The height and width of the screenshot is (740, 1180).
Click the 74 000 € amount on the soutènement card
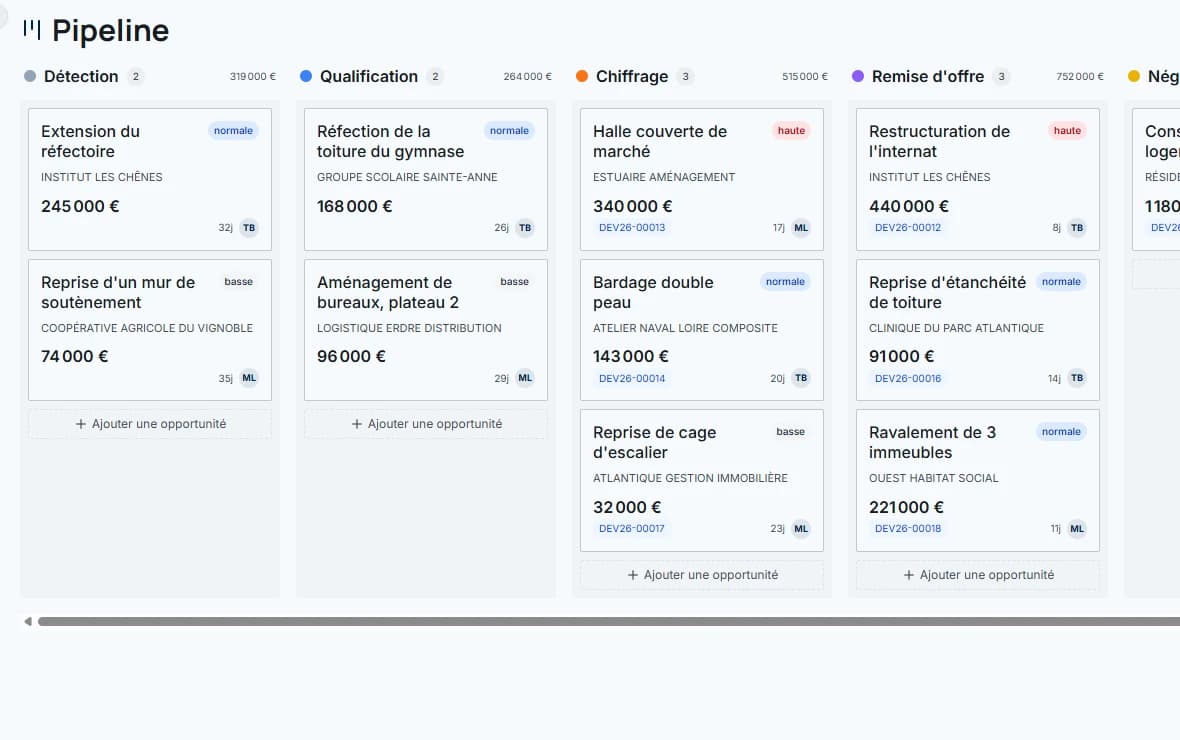point(75,356)
